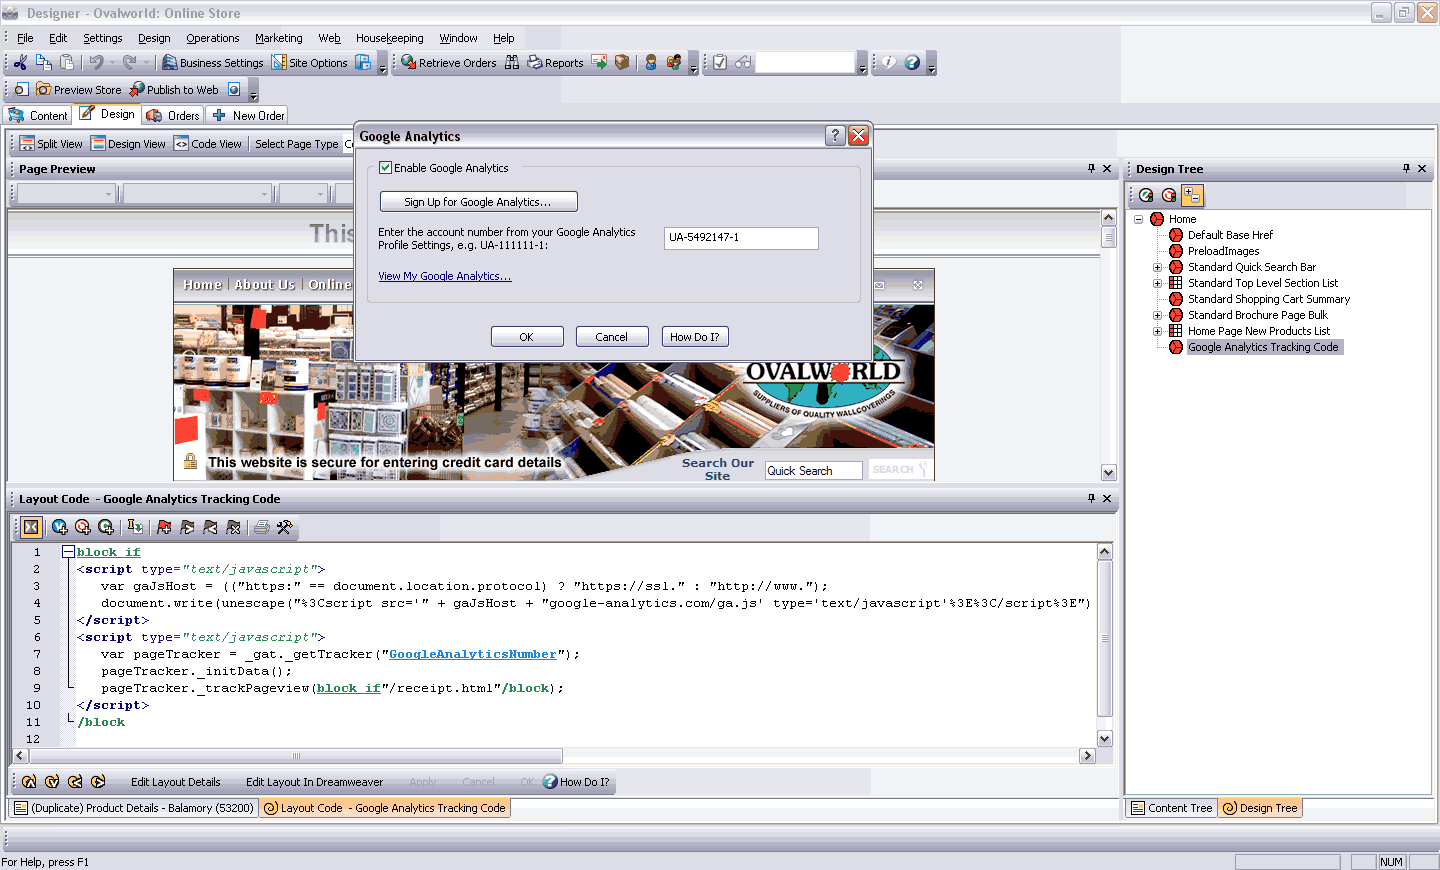Screen dimensions: 1440x870
Task: Switch to Code View
Action: point(208,144)
